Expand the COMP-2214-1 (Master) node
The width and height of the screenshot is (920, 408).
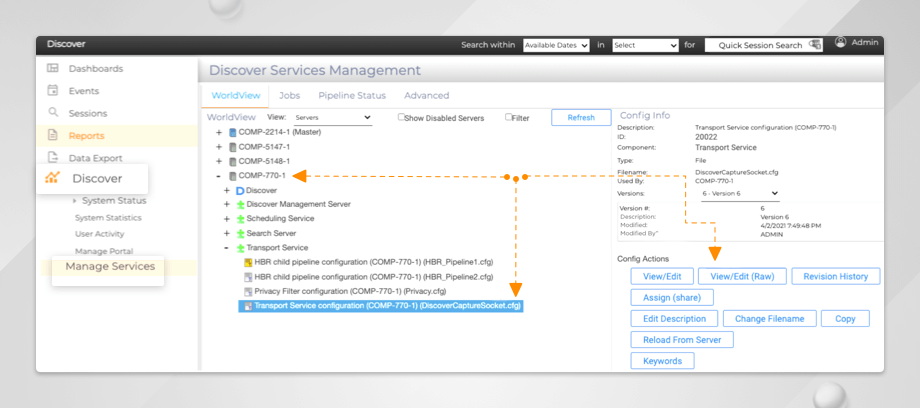tap(219, 132)
